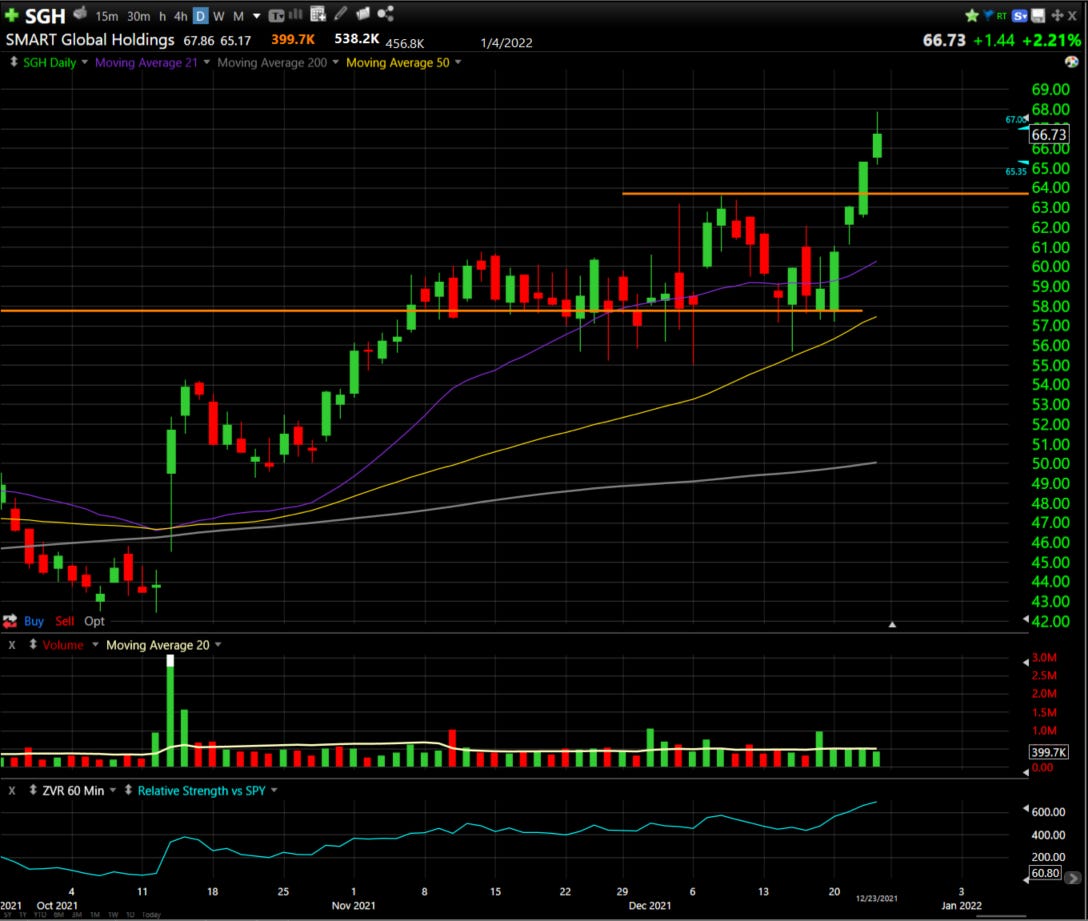
Task: Click the Opt options button
Action: (x=94, y=621)
